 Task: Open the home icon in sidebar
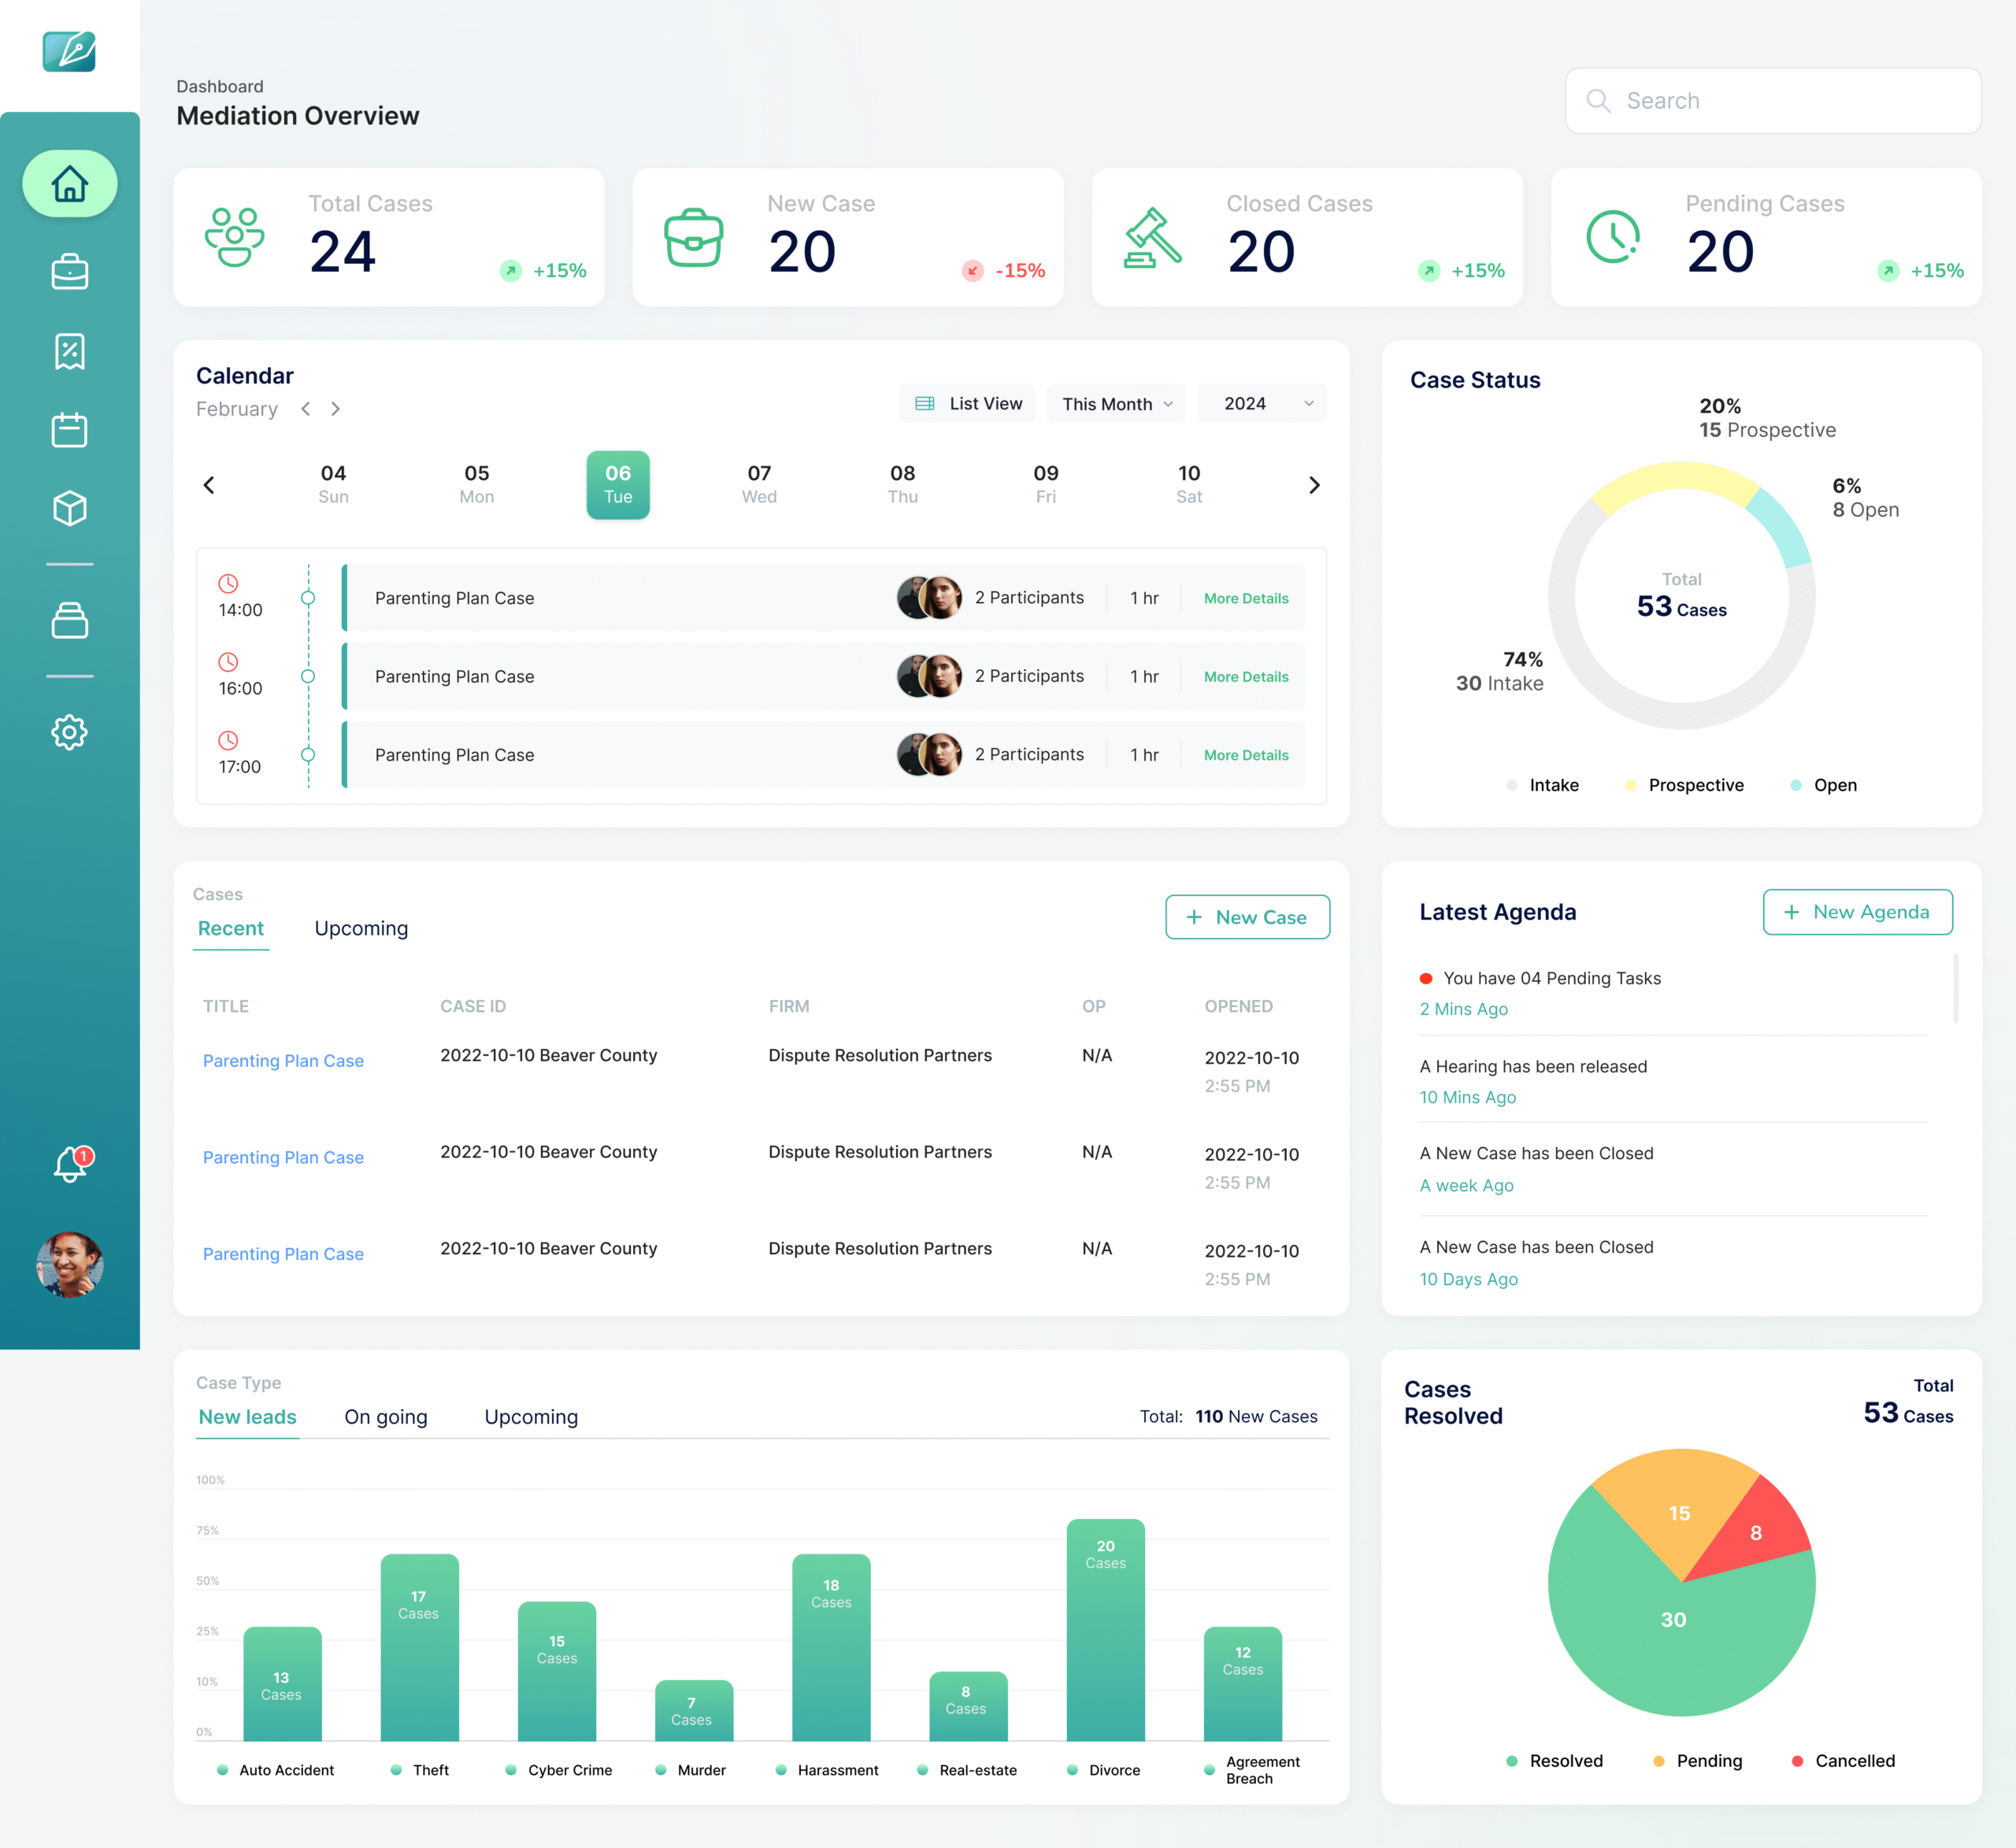point(69,184)
